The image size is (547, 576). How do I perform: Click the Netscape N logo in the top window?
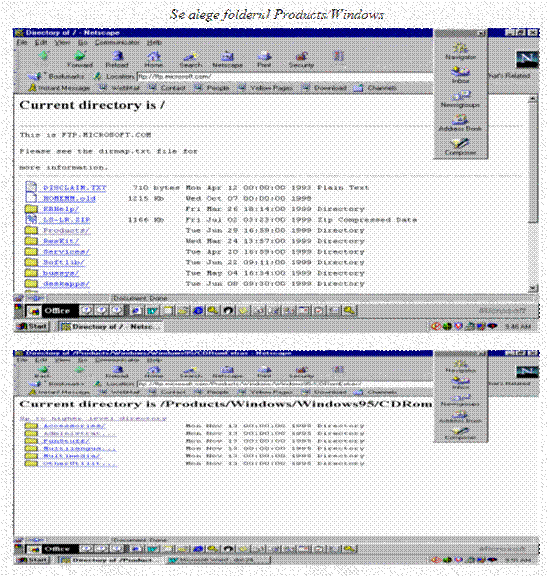point(527,59)
